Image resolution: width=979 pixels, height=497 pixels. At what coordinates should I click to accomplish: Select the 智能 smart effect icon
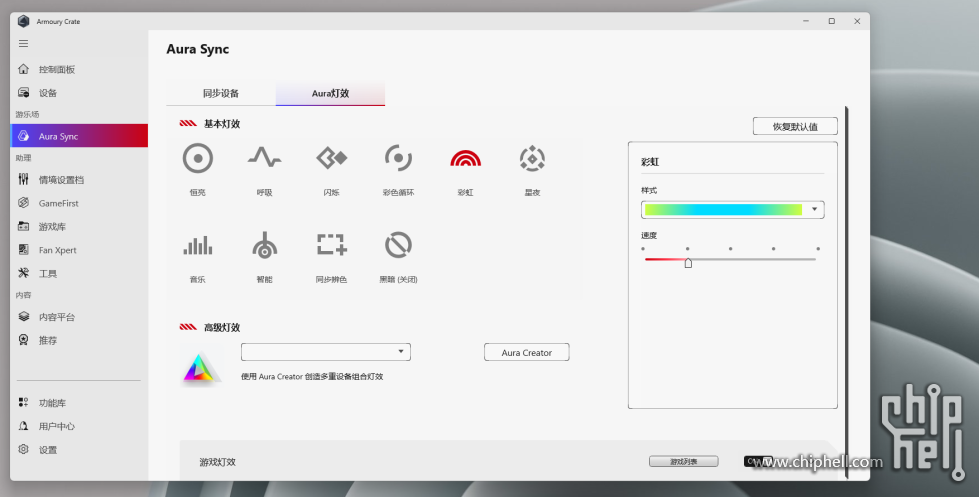click(x=264, y=245)
